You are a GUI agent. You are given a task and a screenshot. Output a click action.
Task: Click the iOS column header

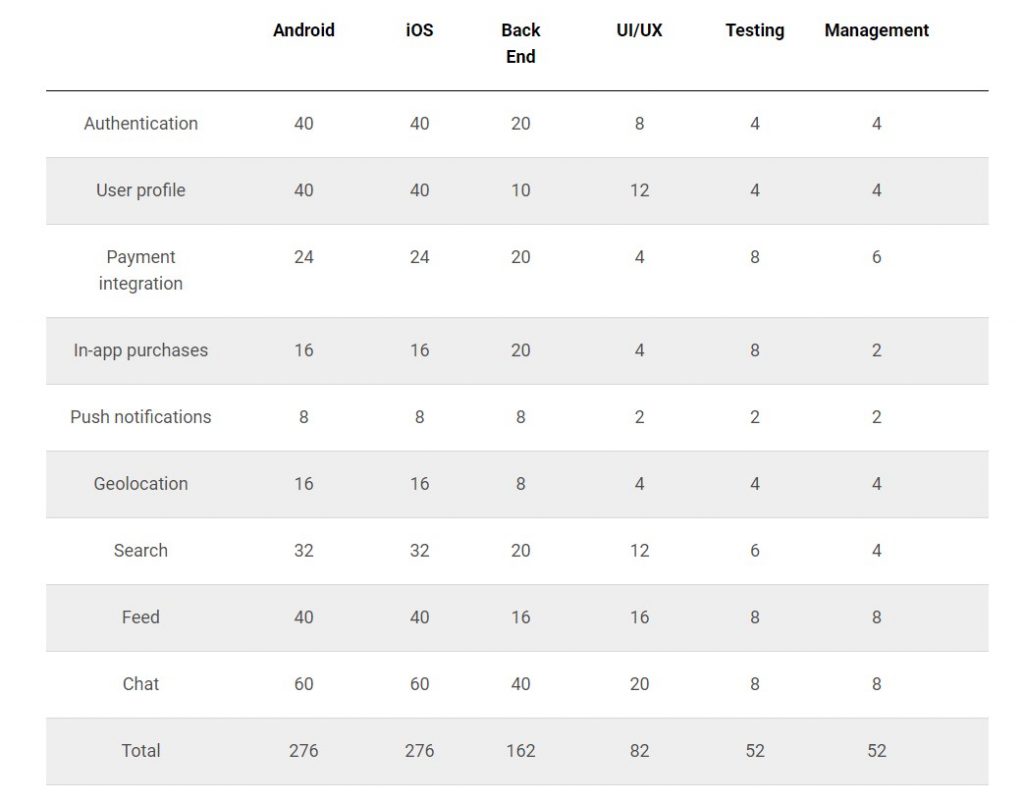pos(419,31)
